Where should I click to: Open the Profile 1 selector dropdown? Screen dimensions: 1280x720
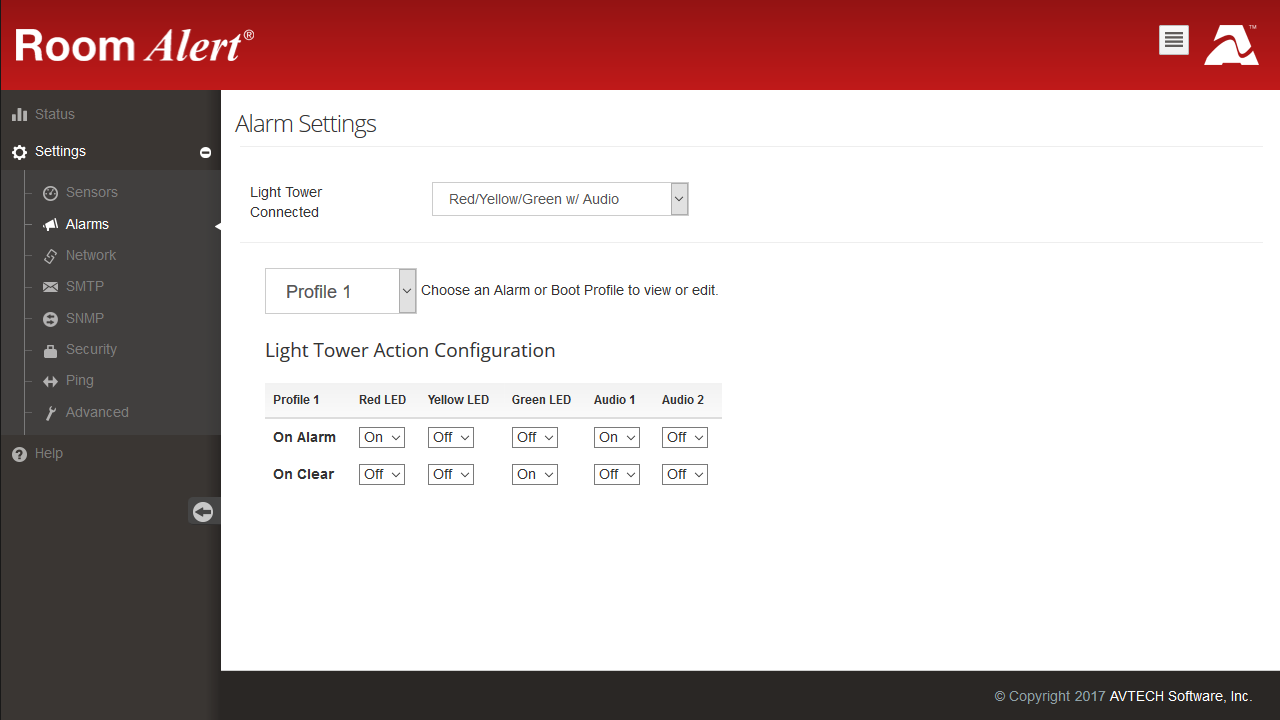(340, 291)
